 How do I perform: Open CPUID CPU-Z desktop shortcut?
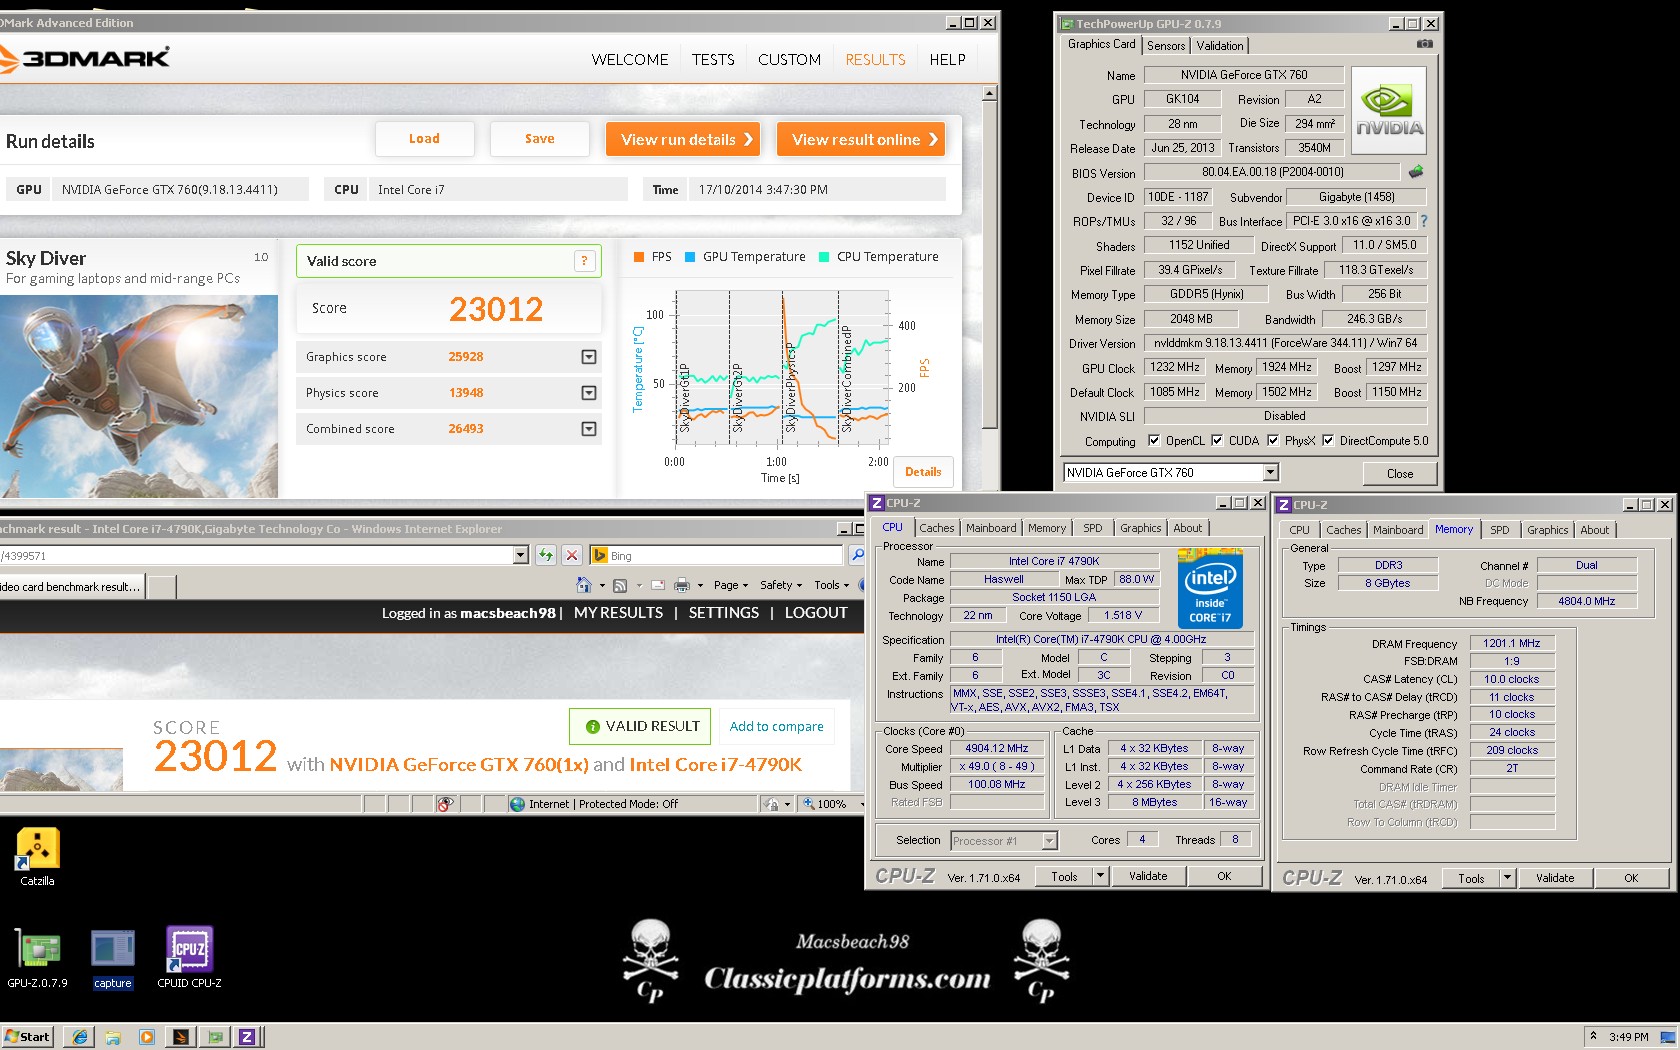(189, 958)
